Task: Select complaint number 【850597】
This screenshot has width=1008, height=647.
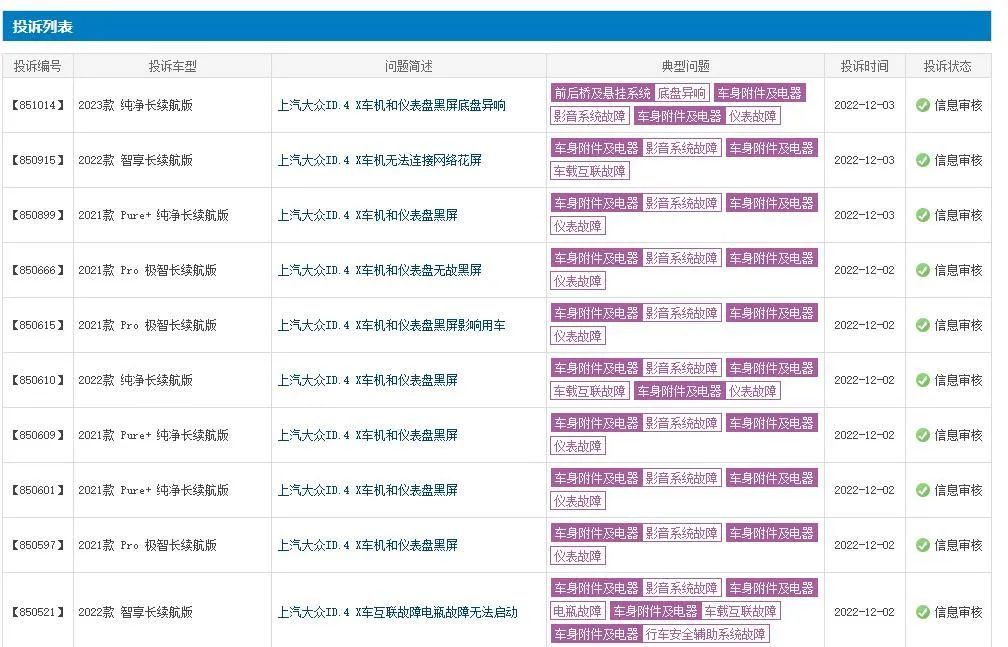Action: click(38, 545)
